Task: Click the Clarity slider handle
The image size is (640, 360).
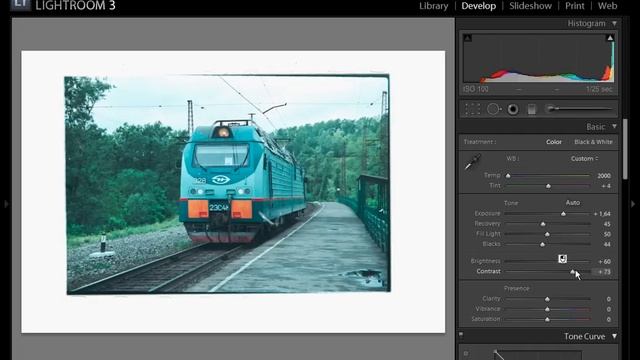Action: [547, 299]
